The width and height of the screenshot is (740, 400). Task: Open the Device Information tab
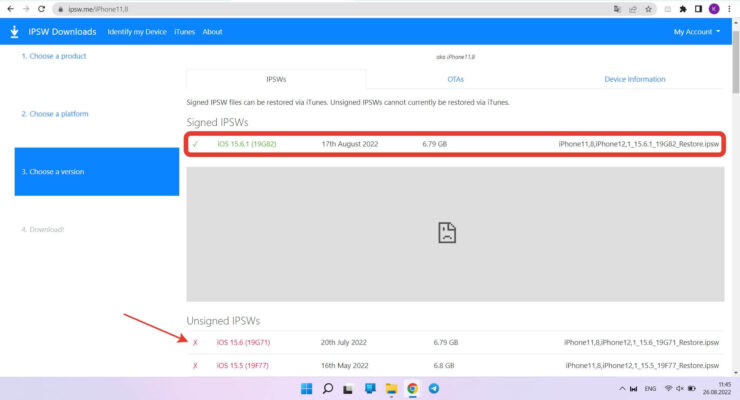coord(634,79)
